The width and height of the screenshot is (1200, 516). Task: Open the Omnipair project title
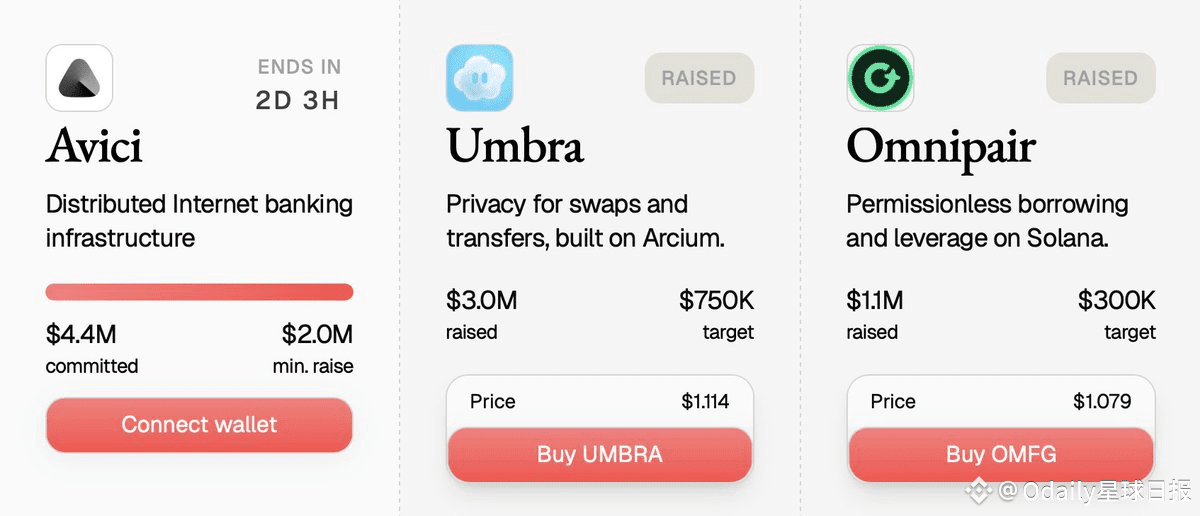(941, 147)
